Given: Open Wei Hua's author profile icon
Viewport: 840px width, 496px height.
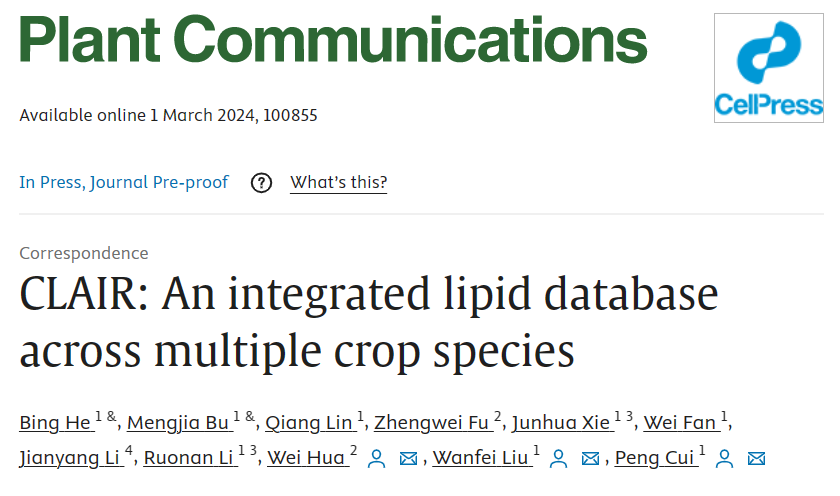Looking at the screenshot, I should pyautogui.click(x=376, y=459).
